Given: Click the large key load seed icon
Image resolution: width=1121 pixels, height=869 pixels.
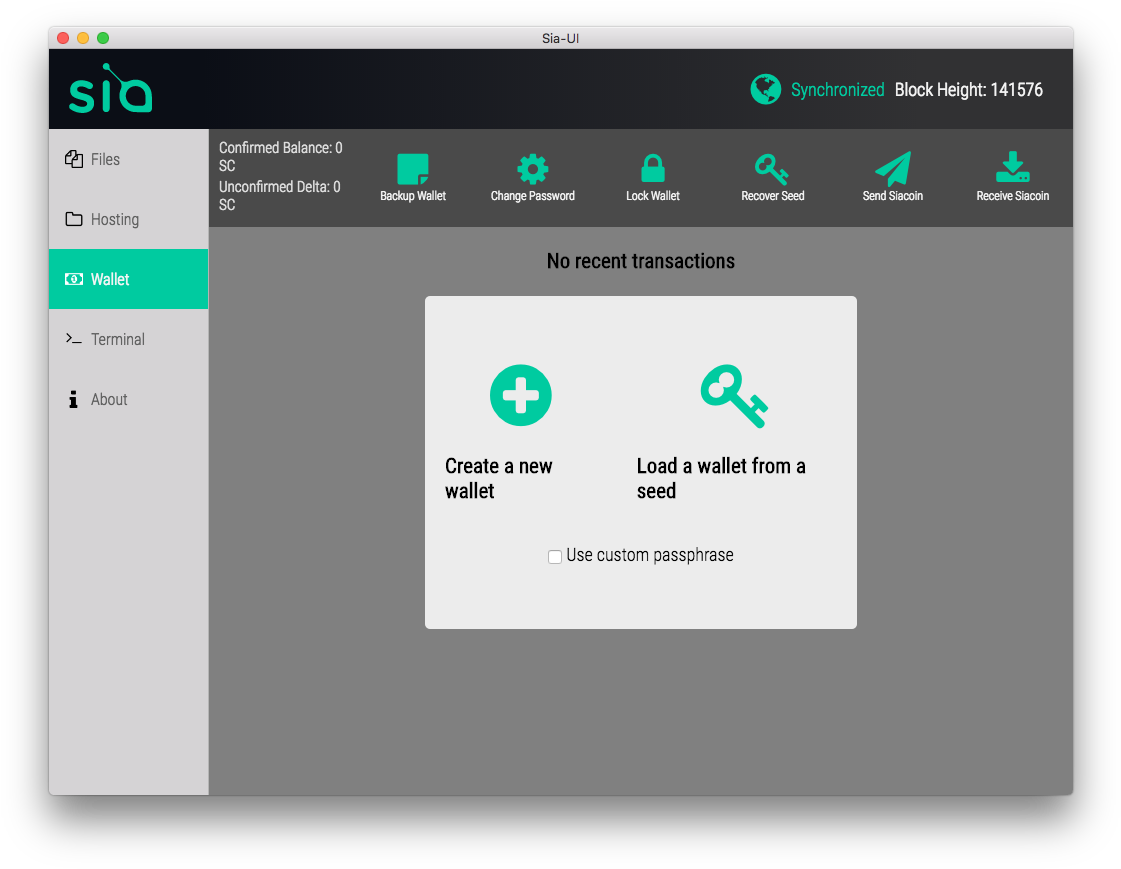Looking at the screenshot, I should (734, 396).
